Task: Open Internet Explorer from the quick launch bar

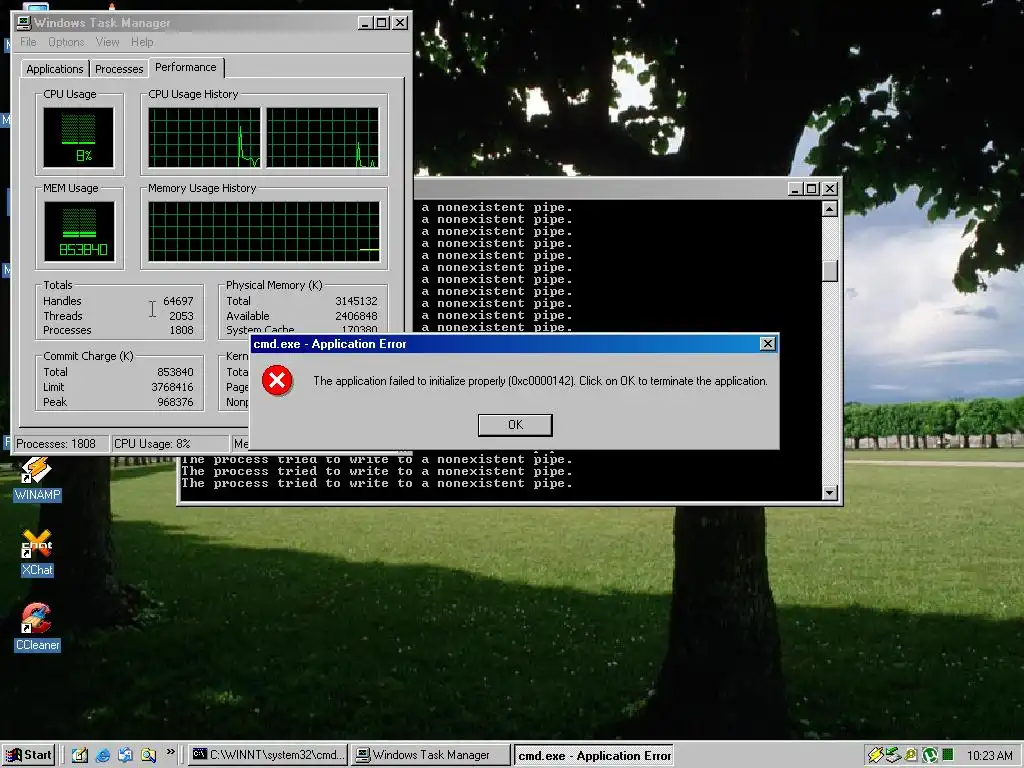Action: point(103,755)
